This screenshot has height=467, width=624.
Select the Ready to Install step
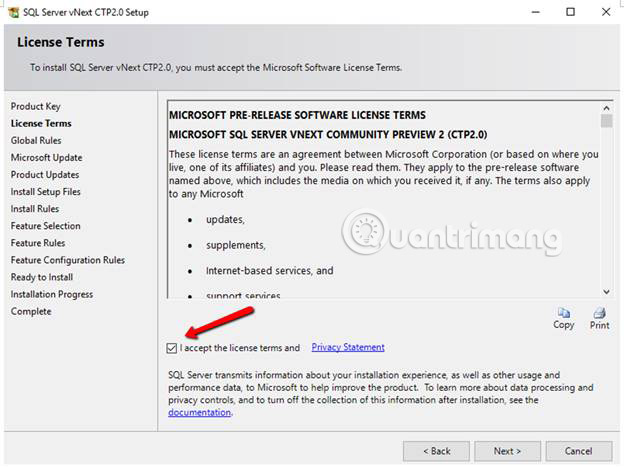point(42,277)
